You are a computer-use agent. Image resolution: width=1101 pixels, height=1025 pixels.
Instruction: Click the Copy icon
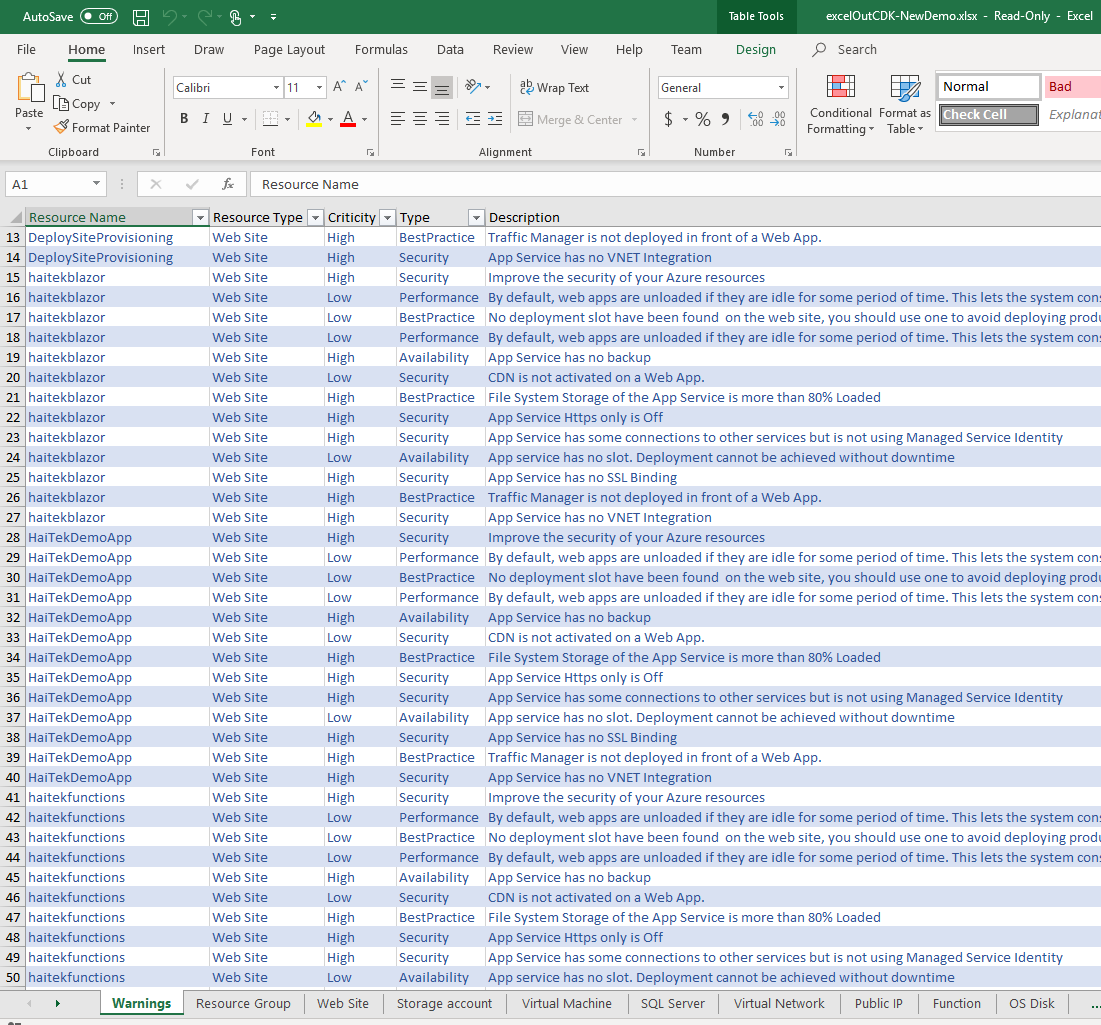(x=62, y=104)
